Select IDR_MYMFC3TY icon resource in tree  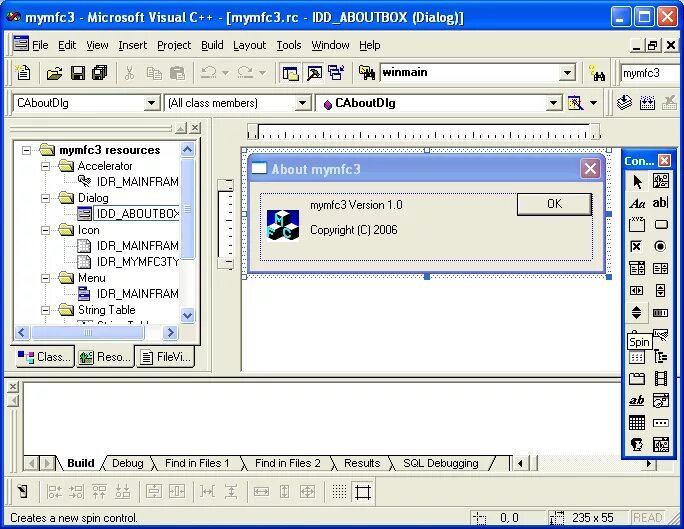(x=137, y=262)
